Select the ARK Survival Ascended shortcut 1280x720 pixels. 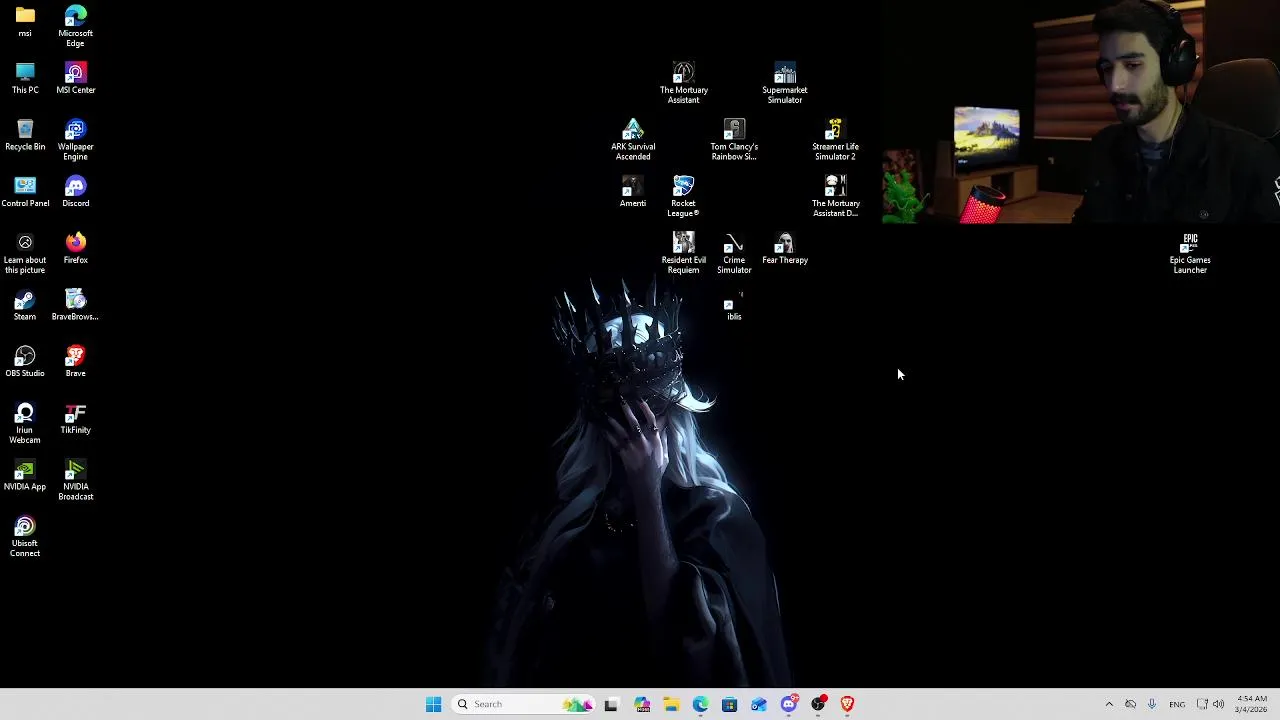[x=633, y=140]
